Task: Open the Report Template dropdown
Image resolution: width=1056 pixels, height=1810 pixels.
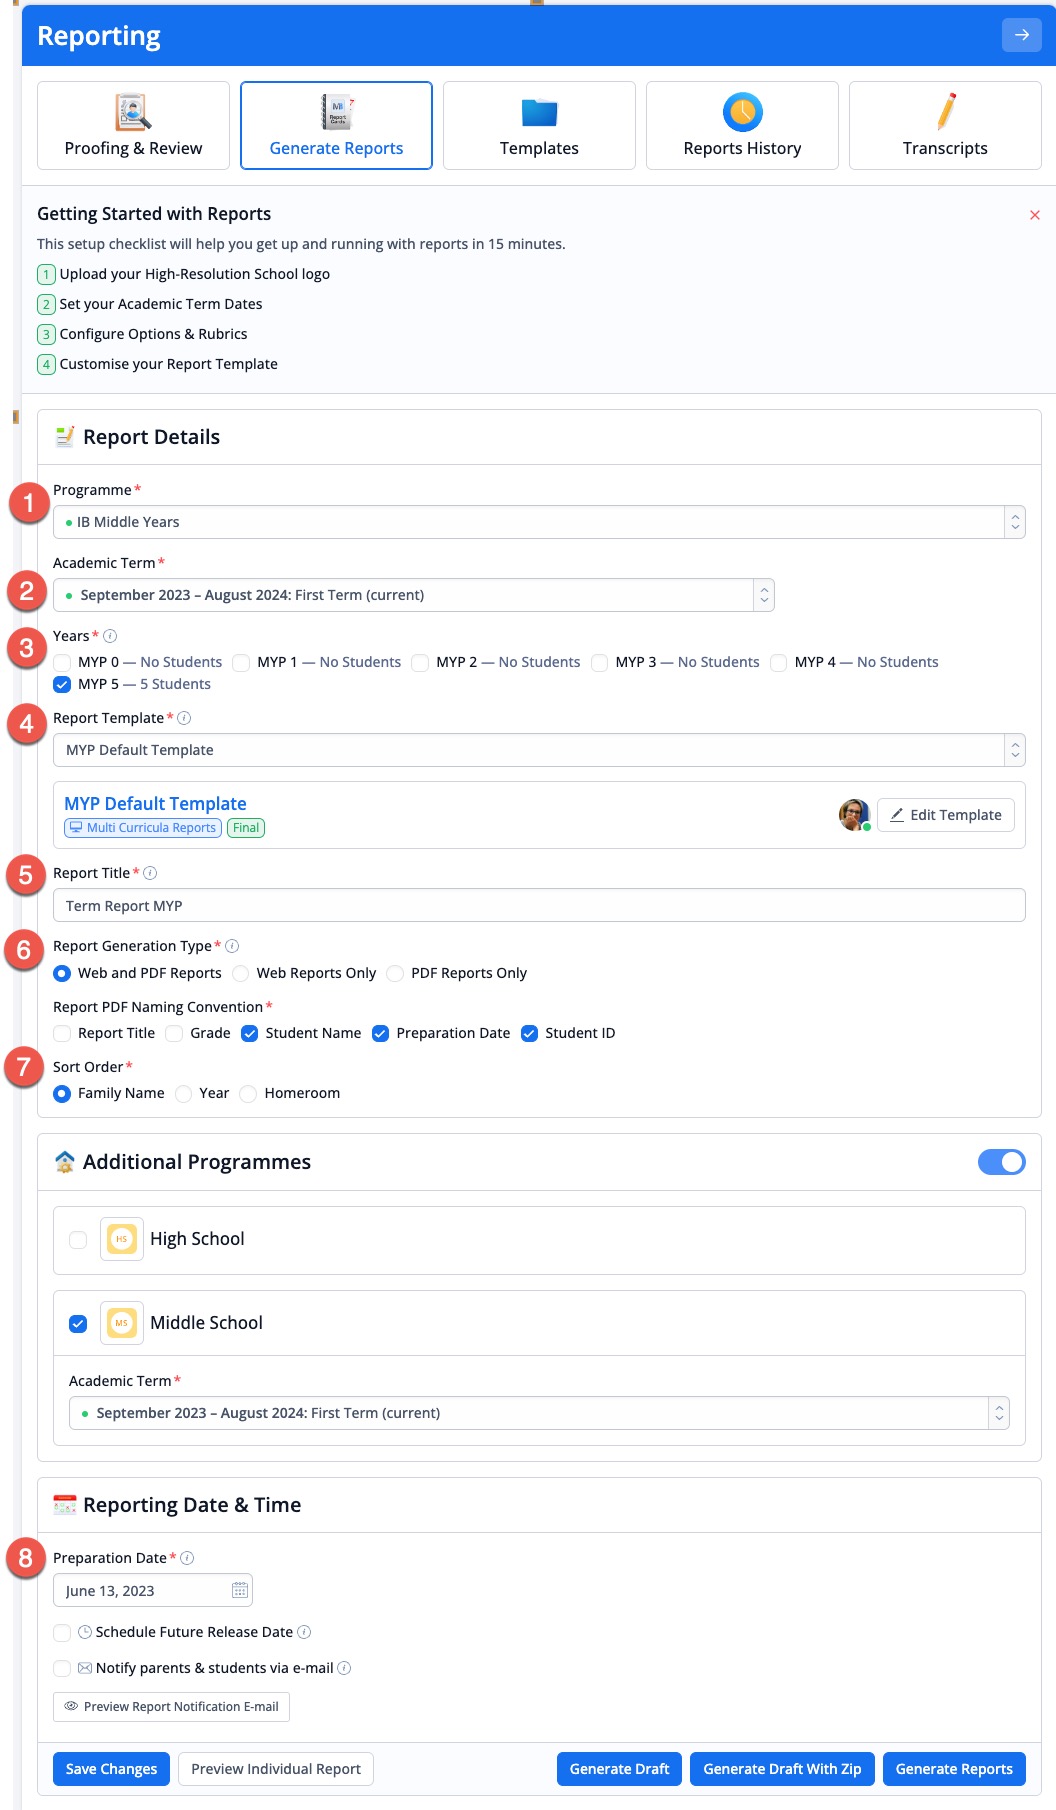Action: click(539, 750)
